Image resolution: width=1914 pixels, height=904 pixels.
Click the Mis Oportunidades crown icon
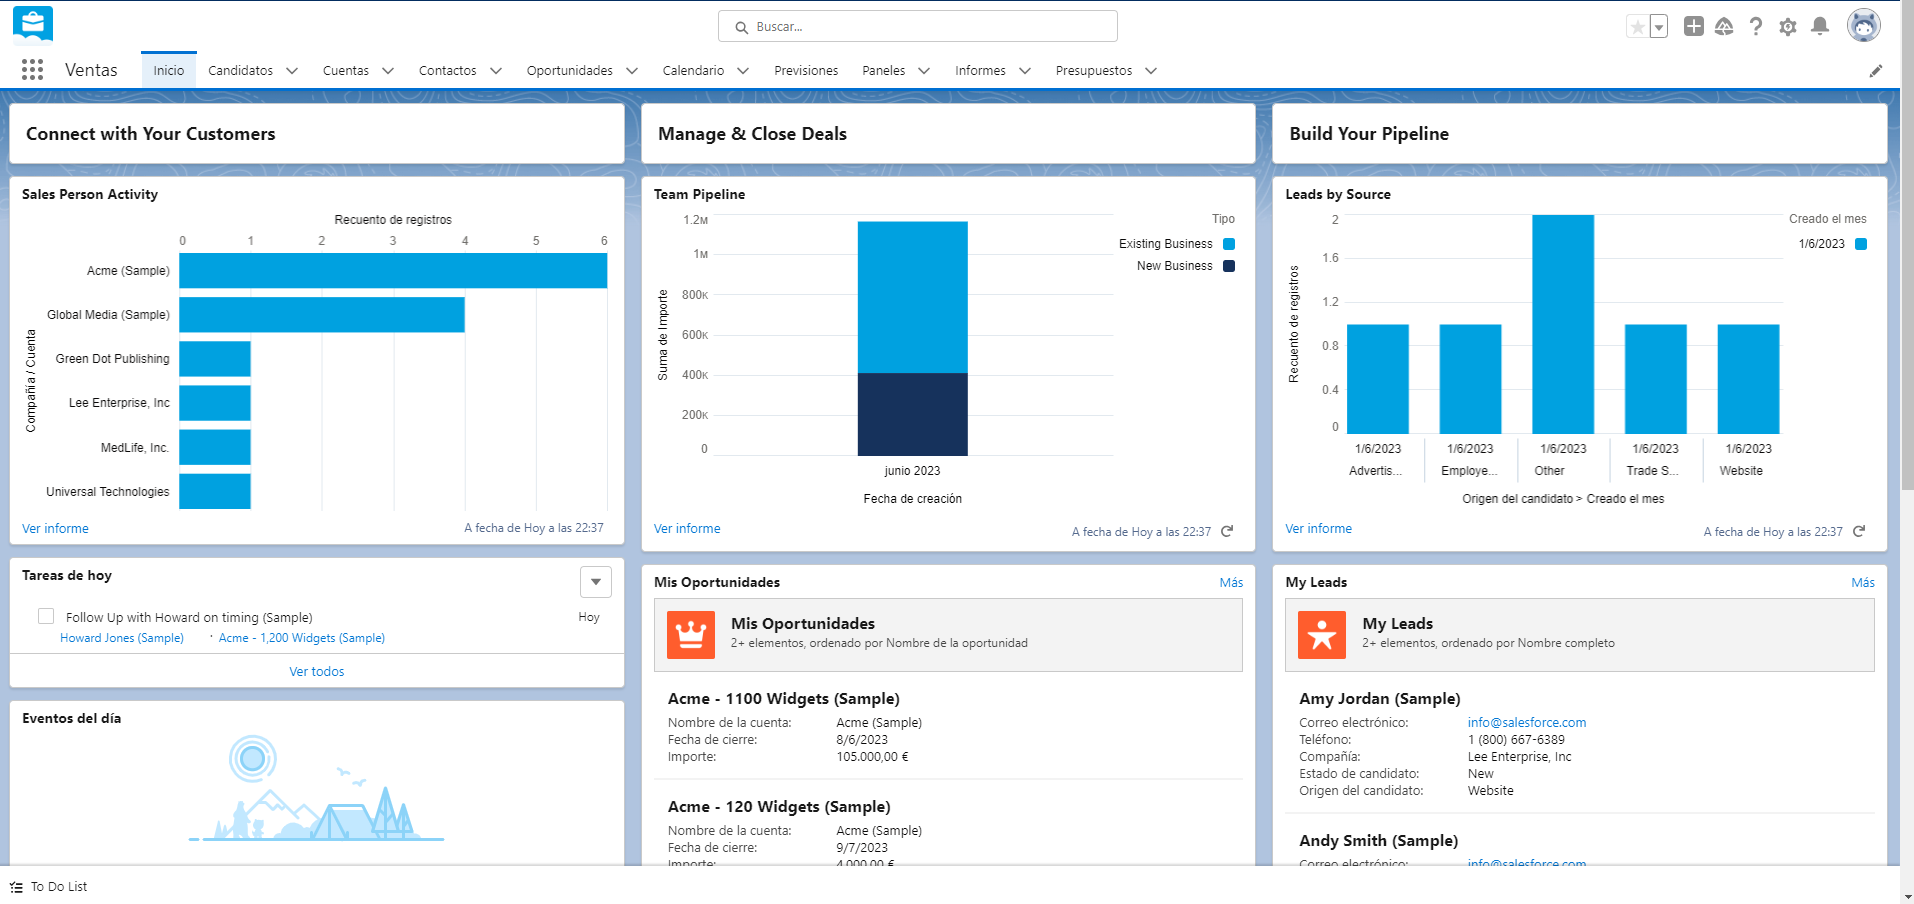(x=691, y=635)
